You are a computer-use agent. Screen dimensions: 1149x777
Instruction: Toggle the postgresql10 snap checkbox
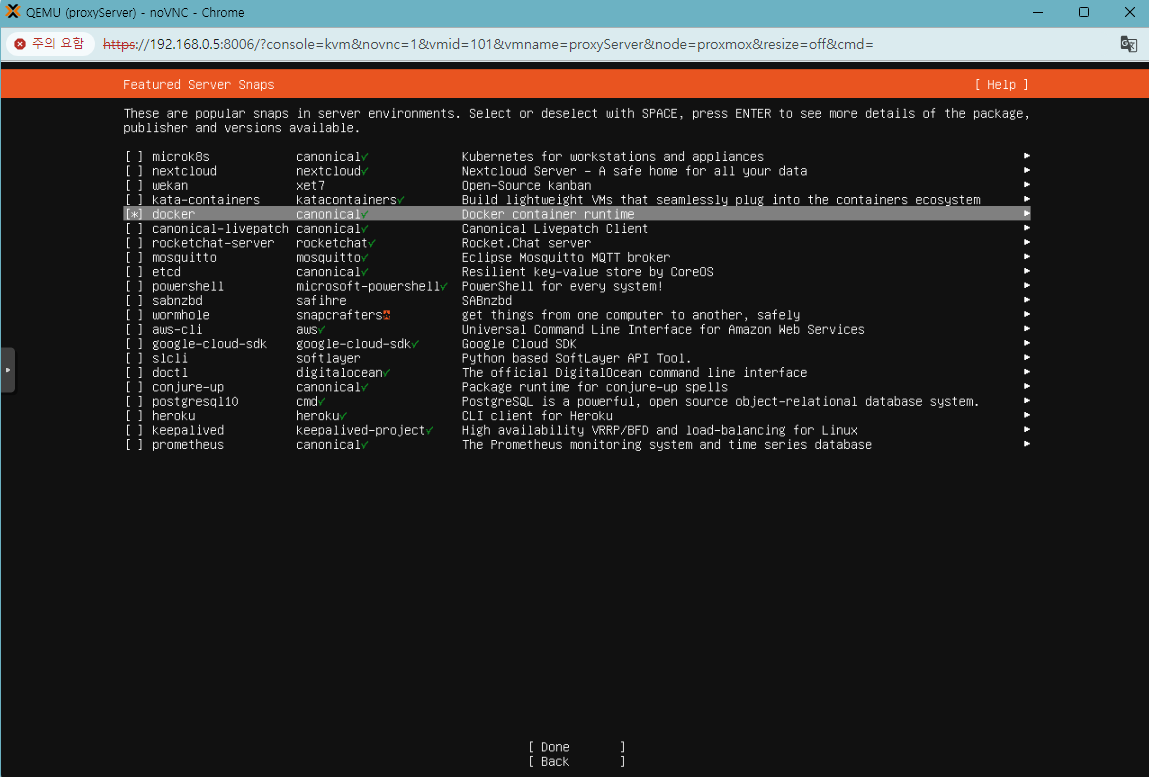click(x=134, y=402)
